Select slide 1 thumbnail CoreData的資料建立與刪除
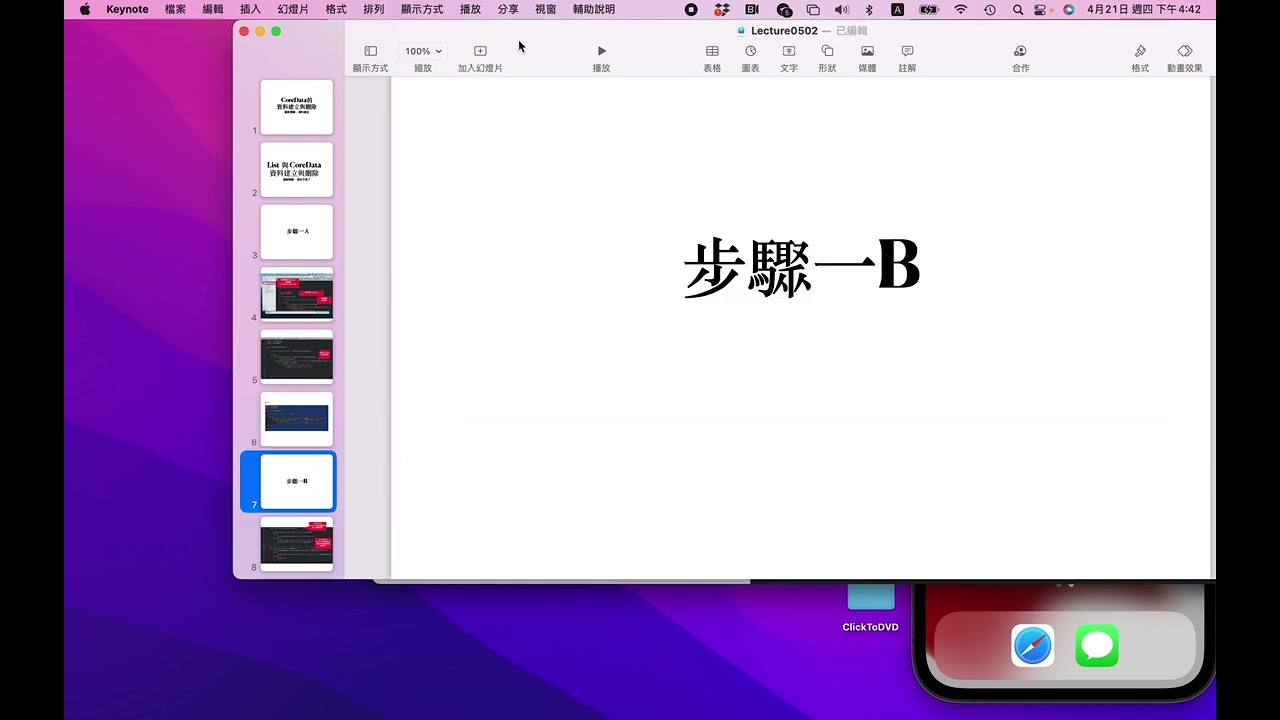 point(297,107)
